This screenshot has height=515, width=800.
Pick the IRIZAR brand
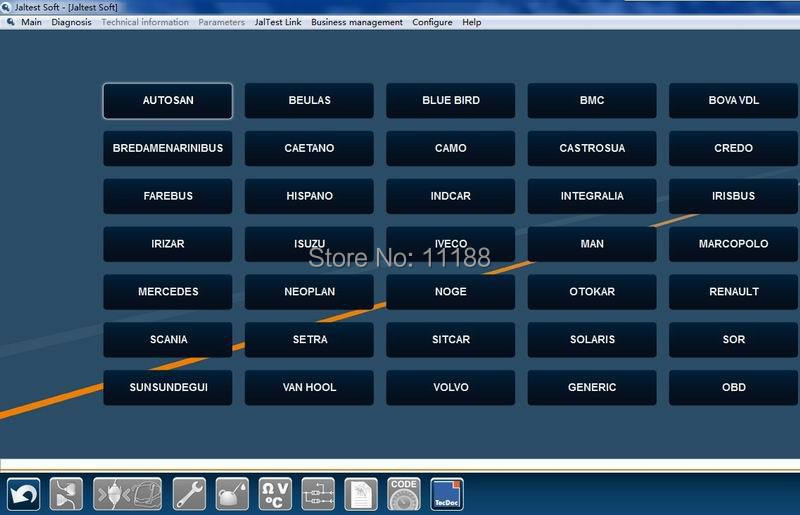pyautogui.click(x=168, y=244)
